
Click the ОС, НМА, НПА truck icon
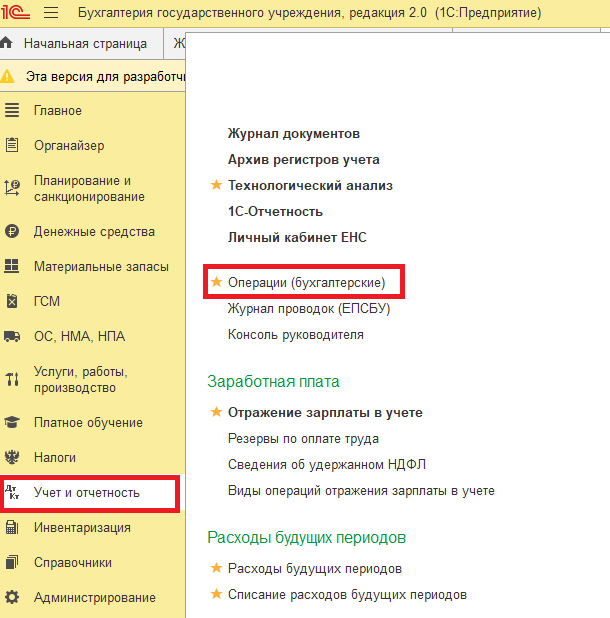[x=12, y=336]
